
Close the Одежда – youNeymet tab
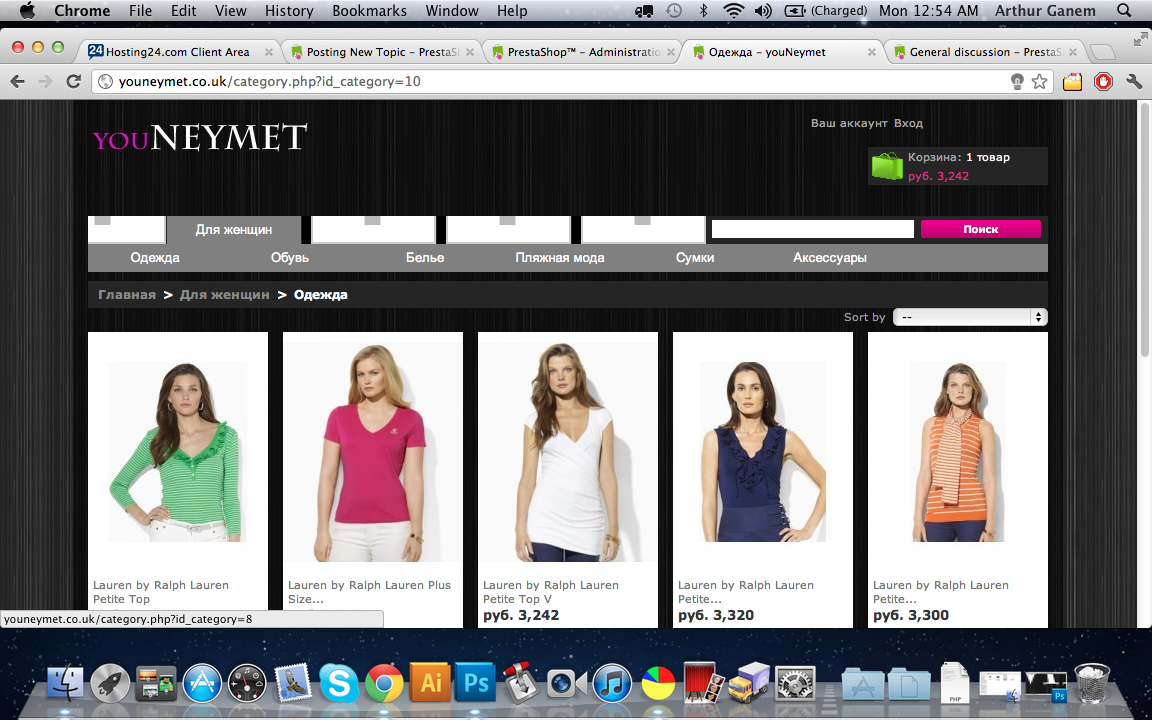(x=871, y=52)
